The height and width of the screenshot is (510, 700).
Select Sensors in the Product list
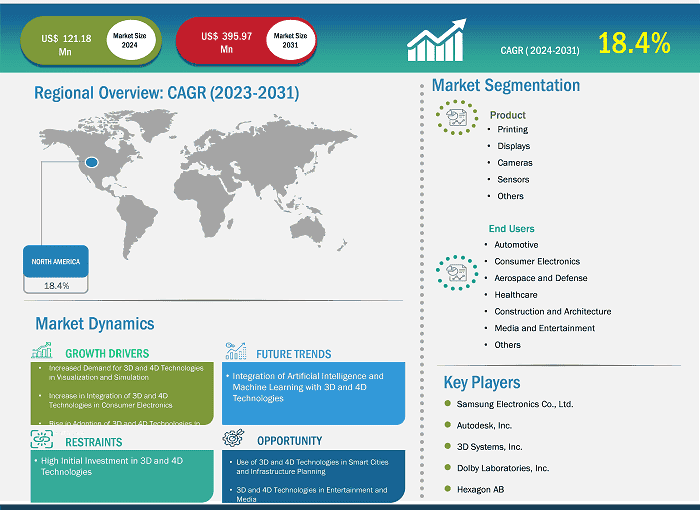click(x=513, y=180)
